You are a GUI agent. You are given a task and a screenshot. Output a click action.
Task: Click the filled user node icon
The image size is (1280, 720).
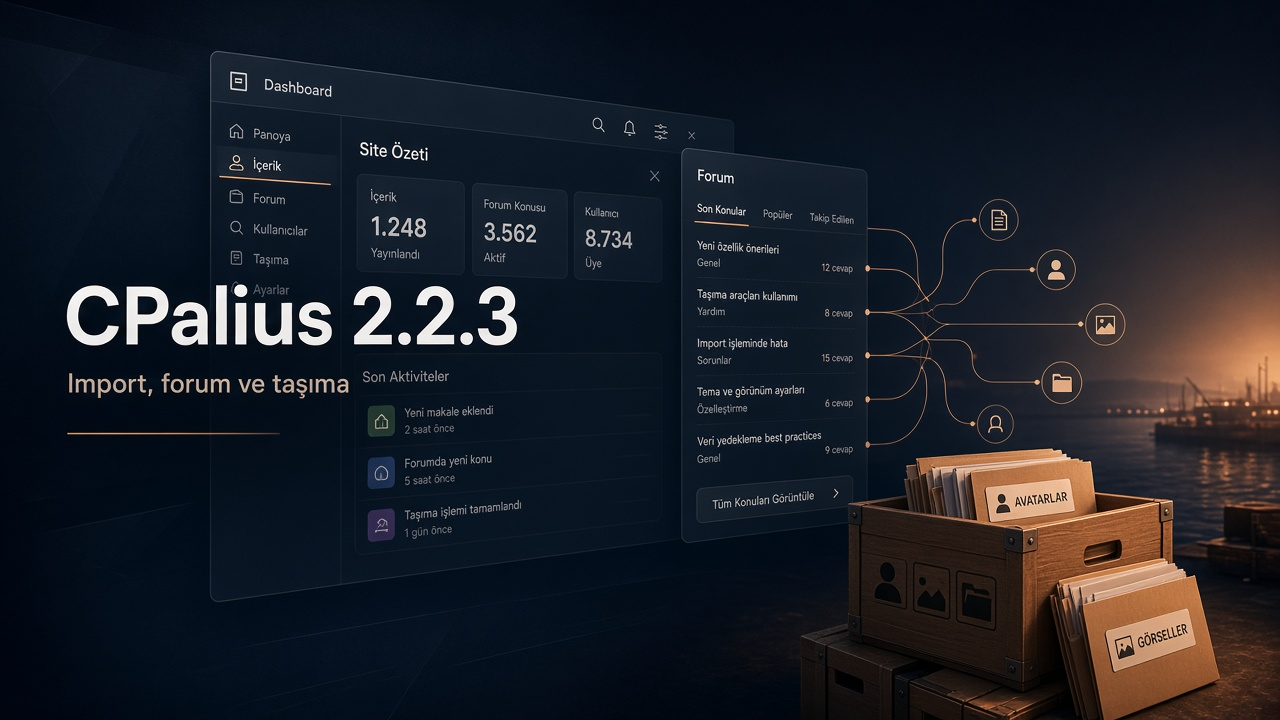pos(1055,269)
